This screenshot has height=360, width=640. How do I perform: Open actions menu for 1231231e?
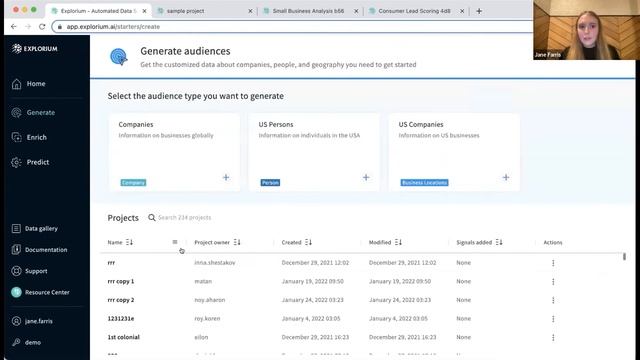click(x=553, y=319)
